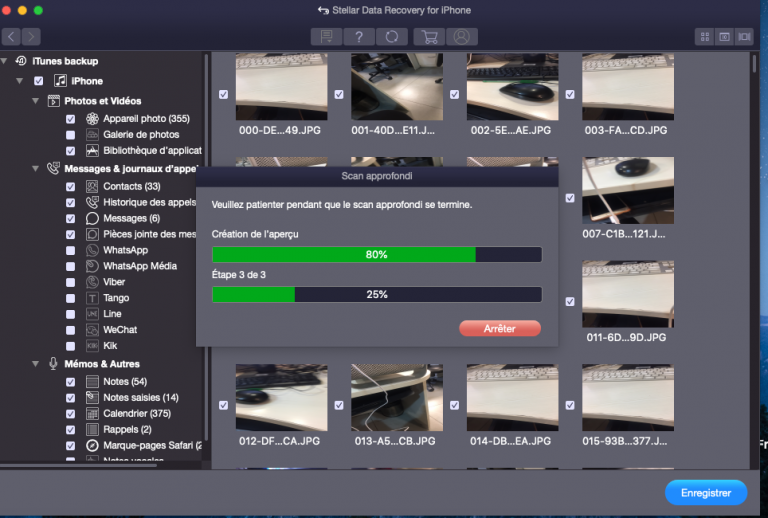Open the user account icon
The width and height of the screenshot is (768, 518).
coord(461,37)
